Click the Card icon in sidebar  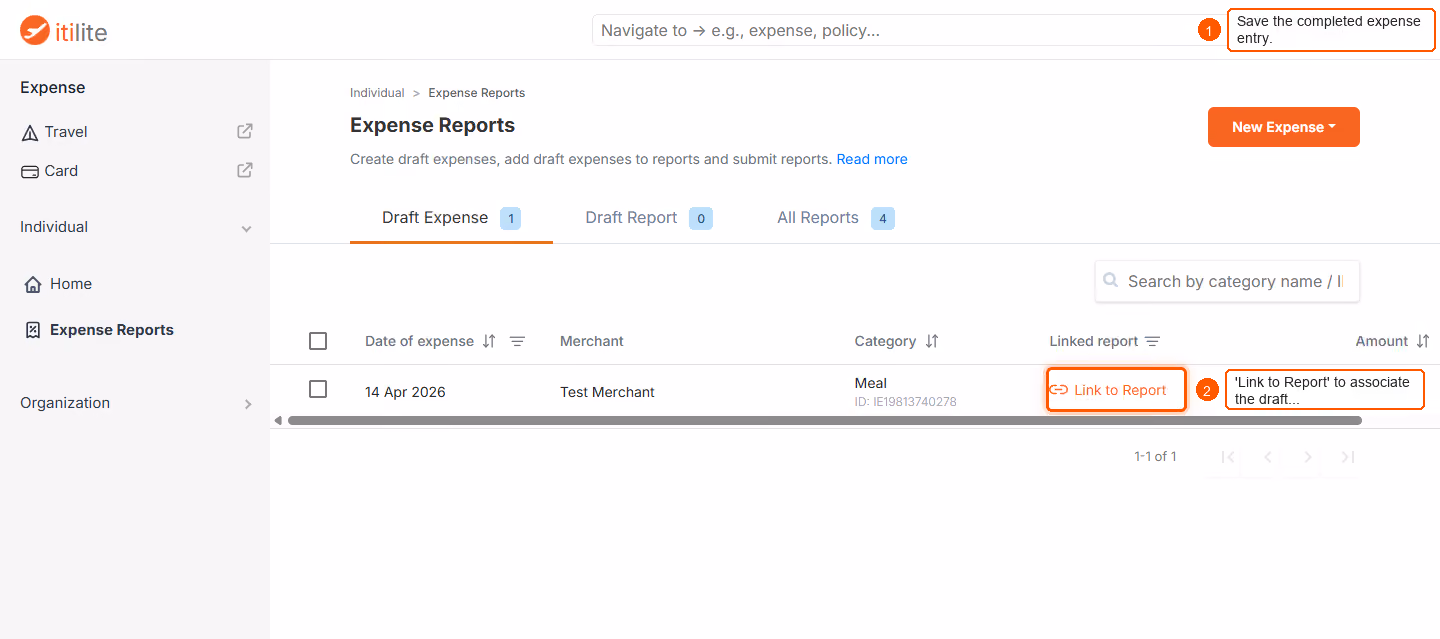[30, 171]
